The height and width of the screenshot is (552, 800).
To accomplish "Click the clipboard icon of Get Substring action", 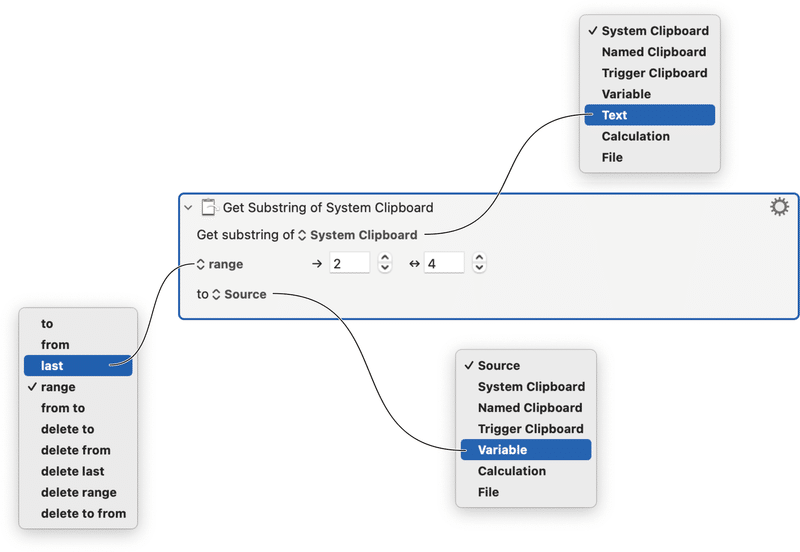I will (x=209, y=207).
